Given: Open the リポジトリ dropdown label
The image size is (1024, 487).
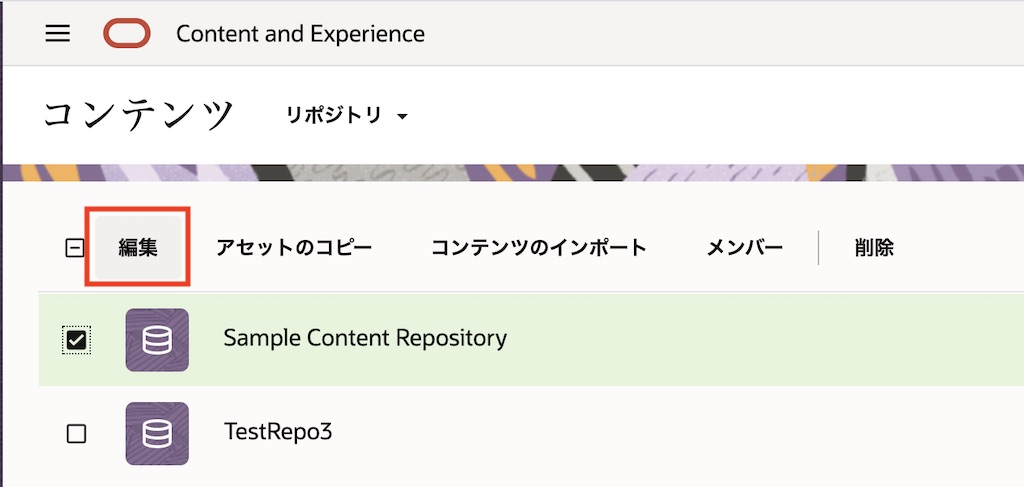Looking at the screenshot, I should [x=334, y=115].
